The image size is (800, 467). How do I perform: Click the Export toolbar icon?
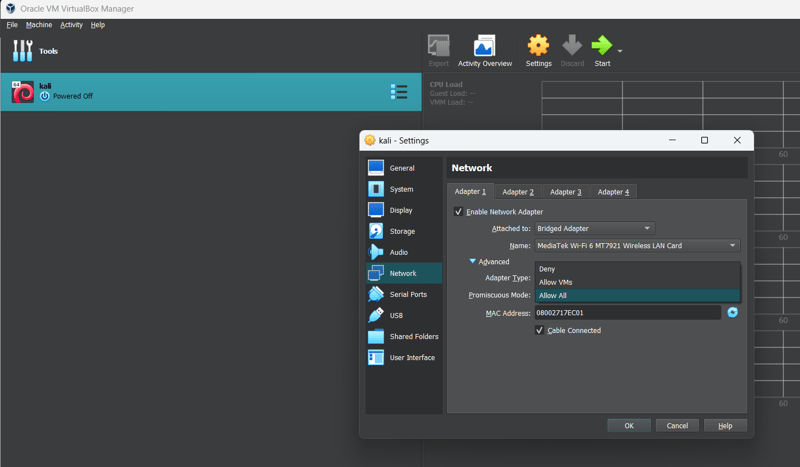438,51
